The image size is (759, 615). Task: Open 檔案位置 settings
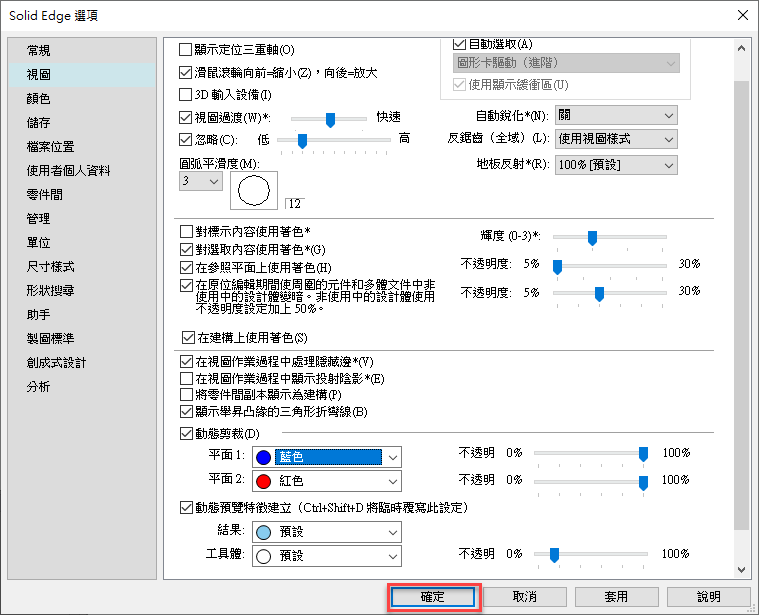coord(50,147)
